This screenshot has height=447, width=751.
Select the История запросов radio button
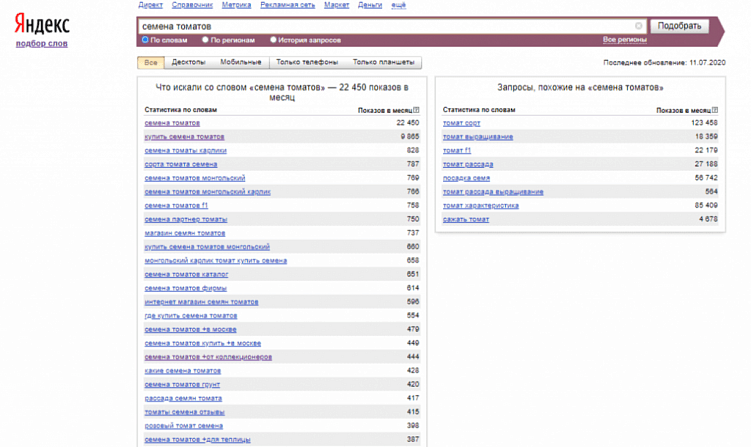[273, 40]
